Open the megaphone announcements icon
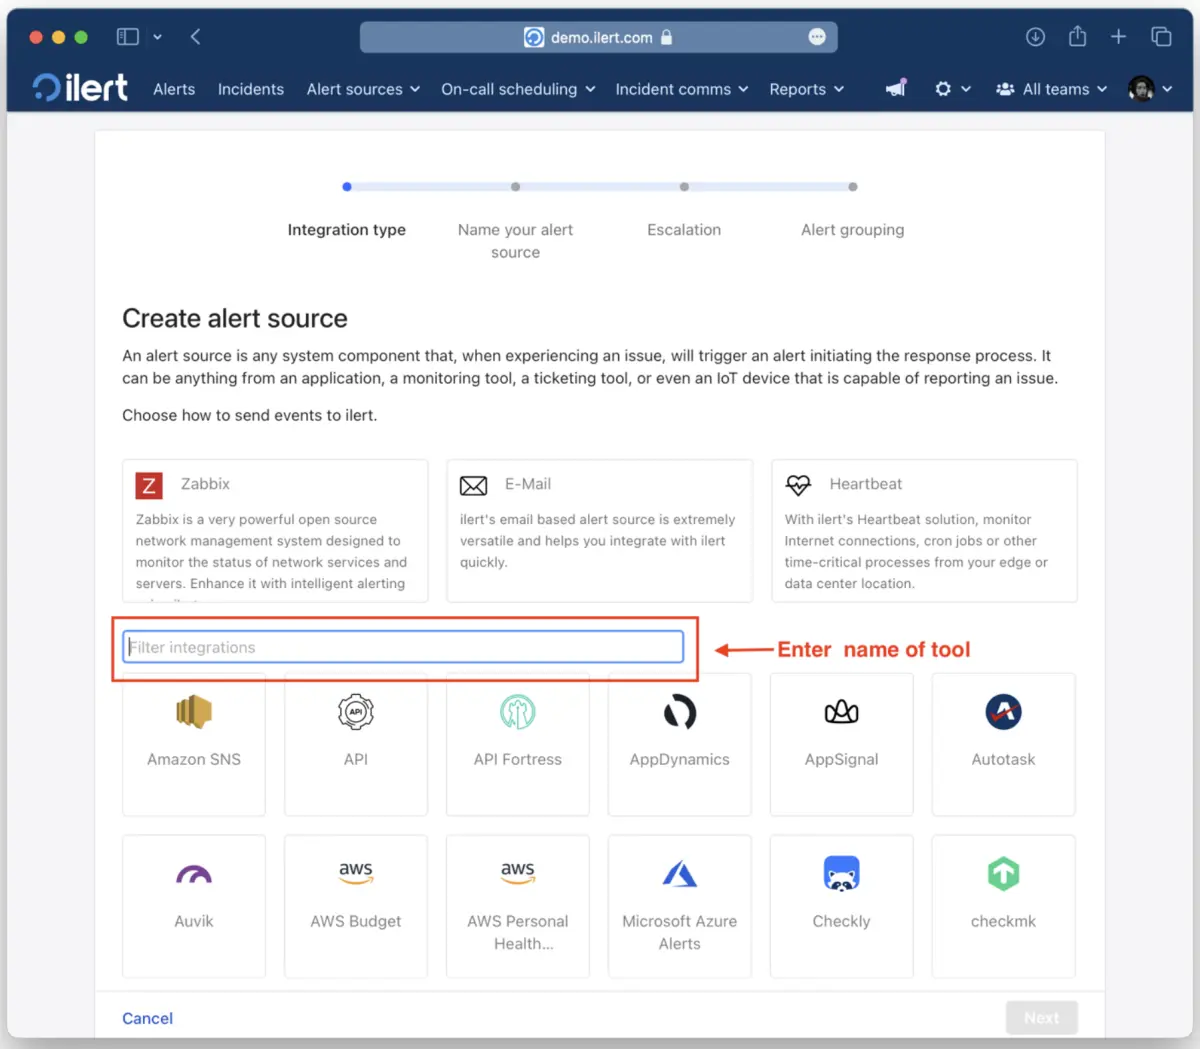1200x1049 pixels. coord(896,88)
